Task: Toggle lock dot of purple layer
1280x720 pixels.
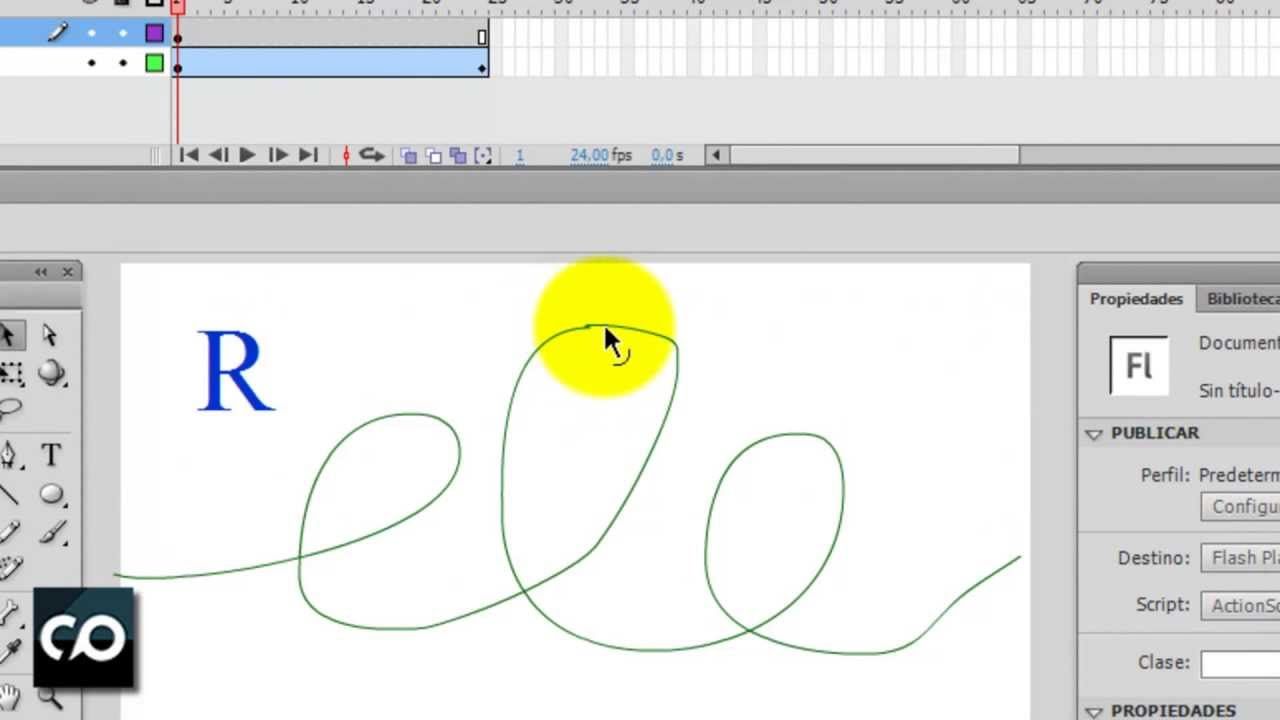Action: click(x=123, y=33)
